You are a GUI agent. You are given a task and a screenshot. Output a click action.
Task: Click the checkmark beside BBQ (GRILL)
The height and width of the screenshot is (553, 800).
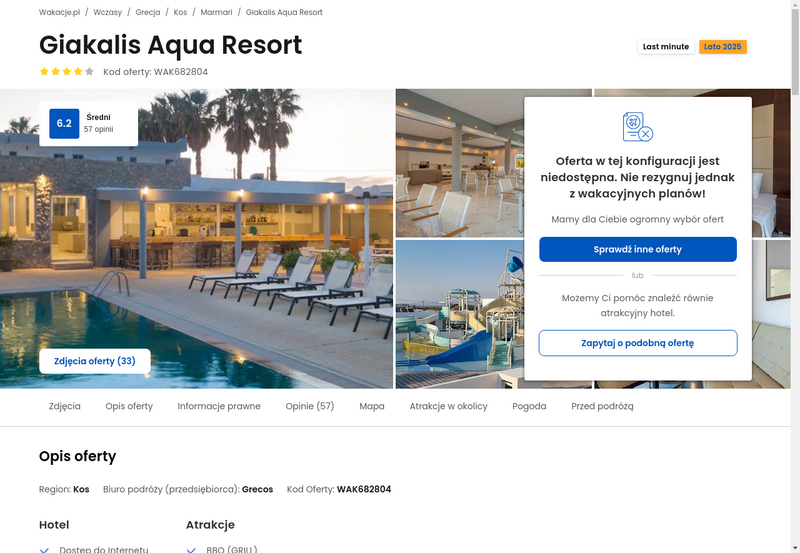click(191, 550)
